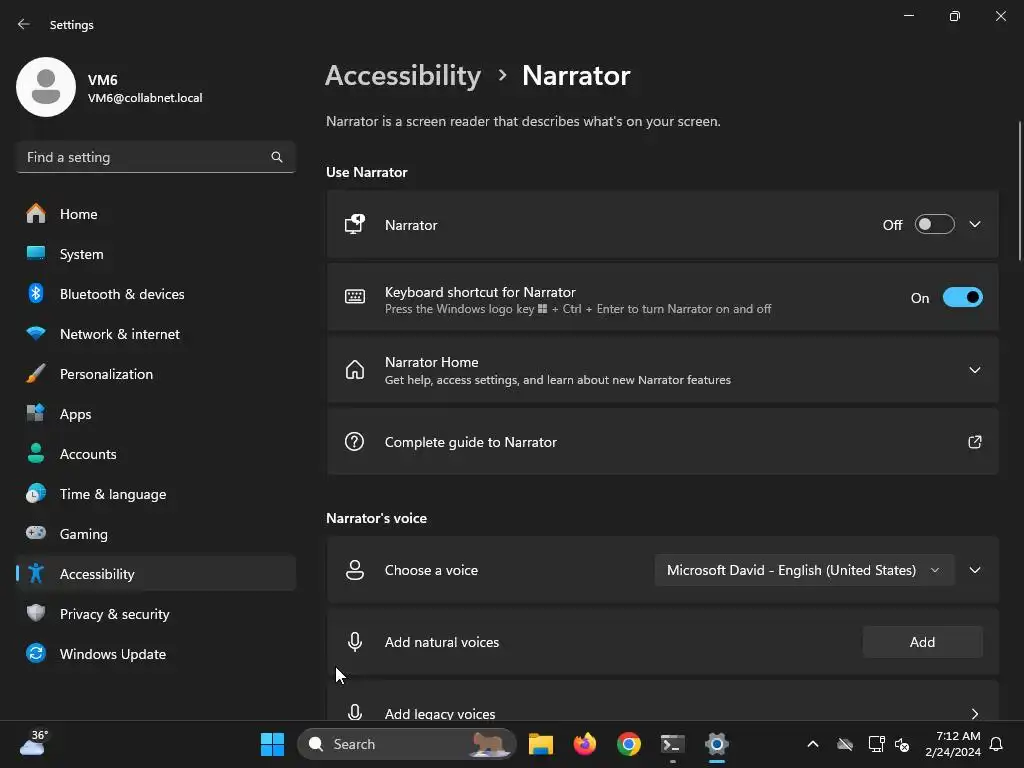Click the microphone icon for Add legacy voices
Image resolution: width=1024 pixels, height=768 pixels.
tap(355, 712)
